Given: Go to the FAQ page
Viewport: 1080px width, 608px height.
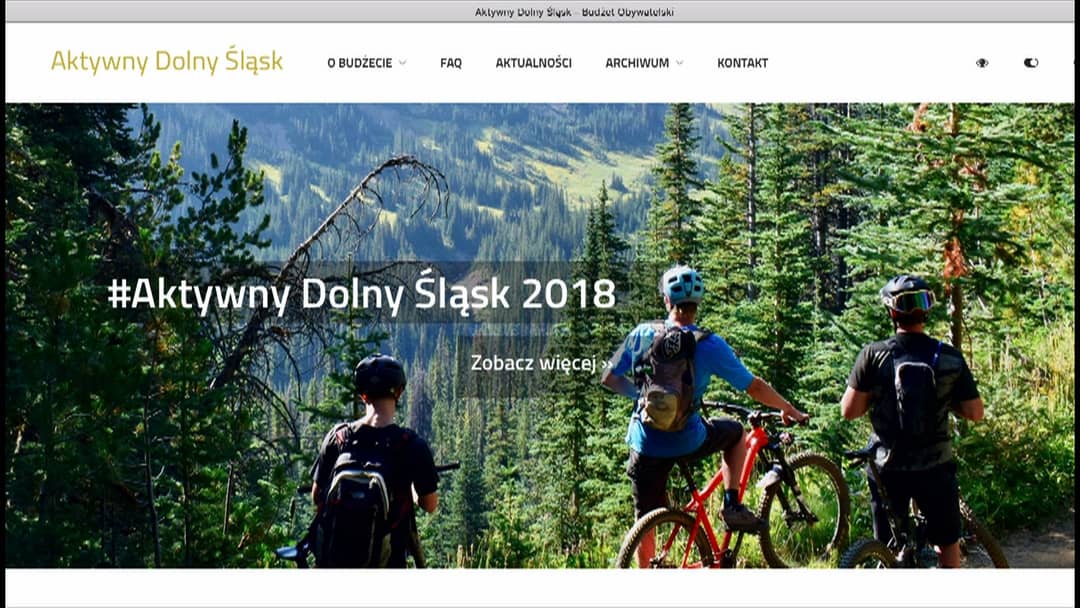Looking at the screenshot, I should pyautogui.click(x=451, y=63).
